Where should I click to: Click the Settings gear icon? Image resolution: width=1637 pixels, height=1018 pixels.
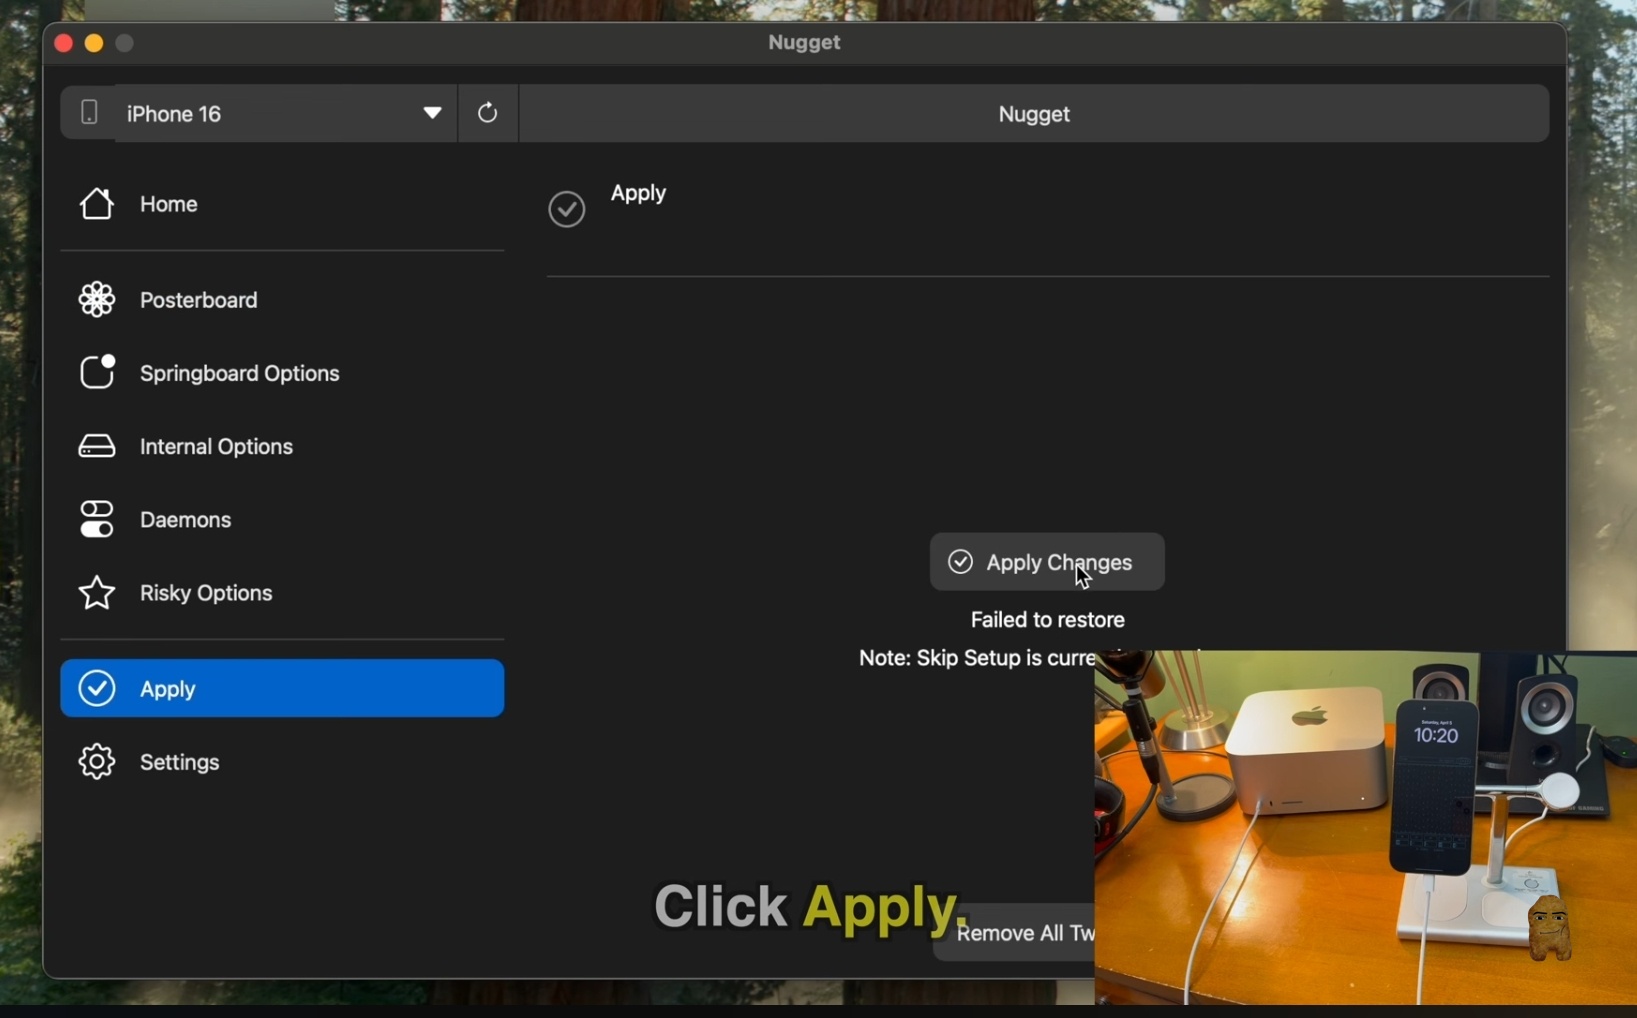97,762
